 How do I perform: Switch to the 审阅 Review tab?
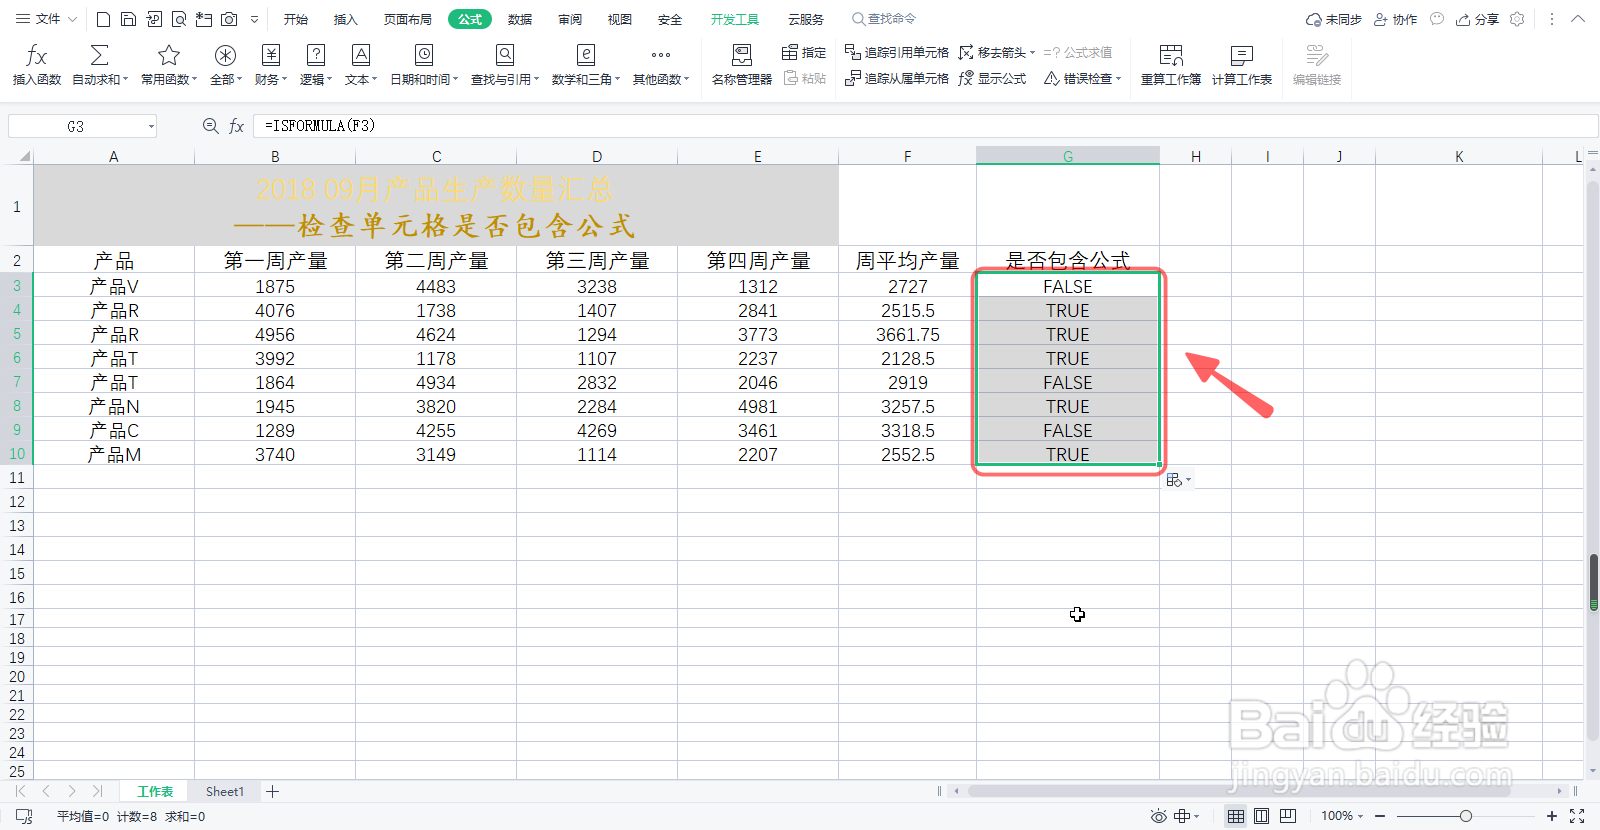pyautogui.click(x=570, y=19)
